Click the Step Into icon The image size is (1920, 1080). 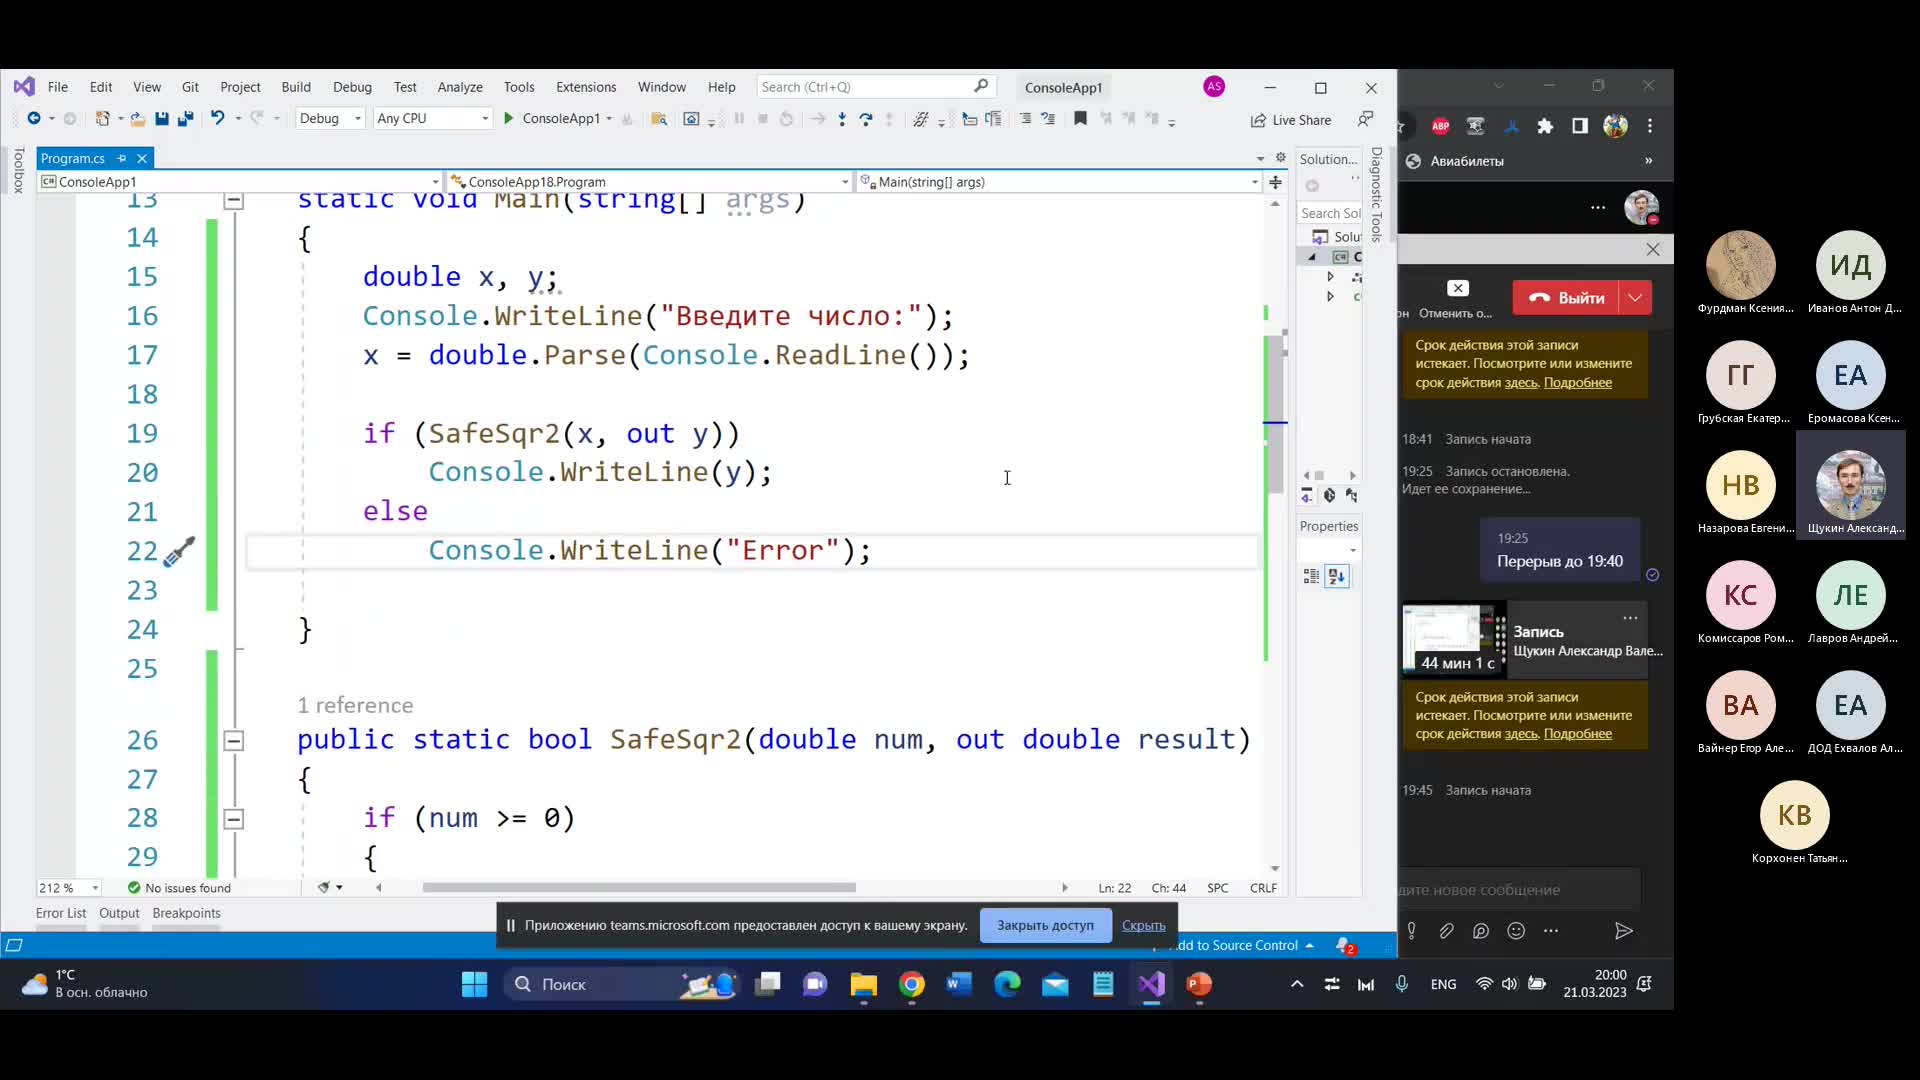(842, 119)
